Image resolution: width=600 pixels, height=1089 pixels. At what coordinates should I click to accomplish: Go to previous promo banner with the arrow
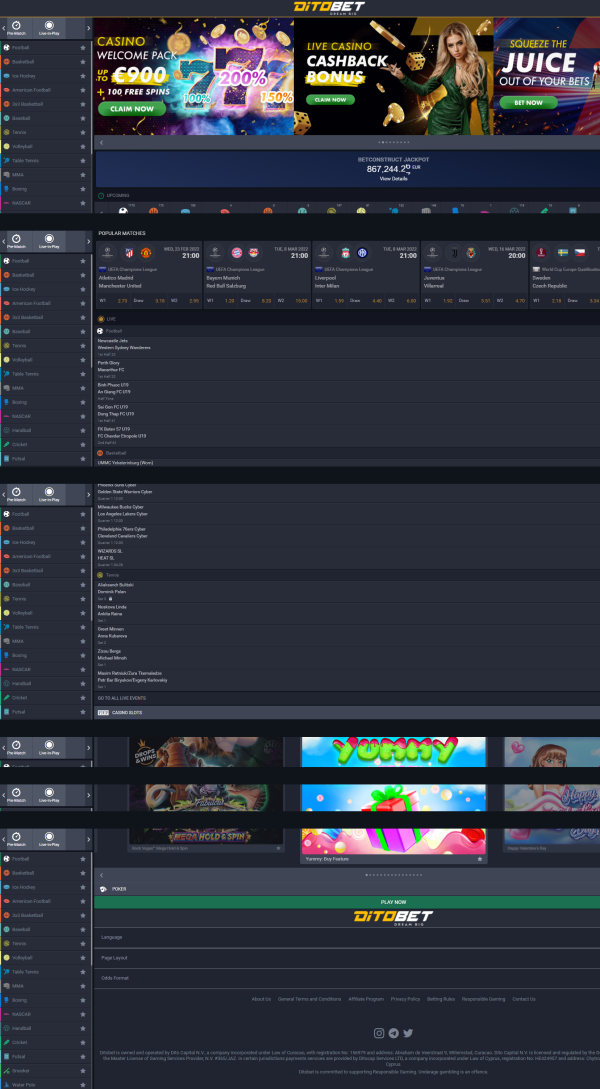click(101, 143)
